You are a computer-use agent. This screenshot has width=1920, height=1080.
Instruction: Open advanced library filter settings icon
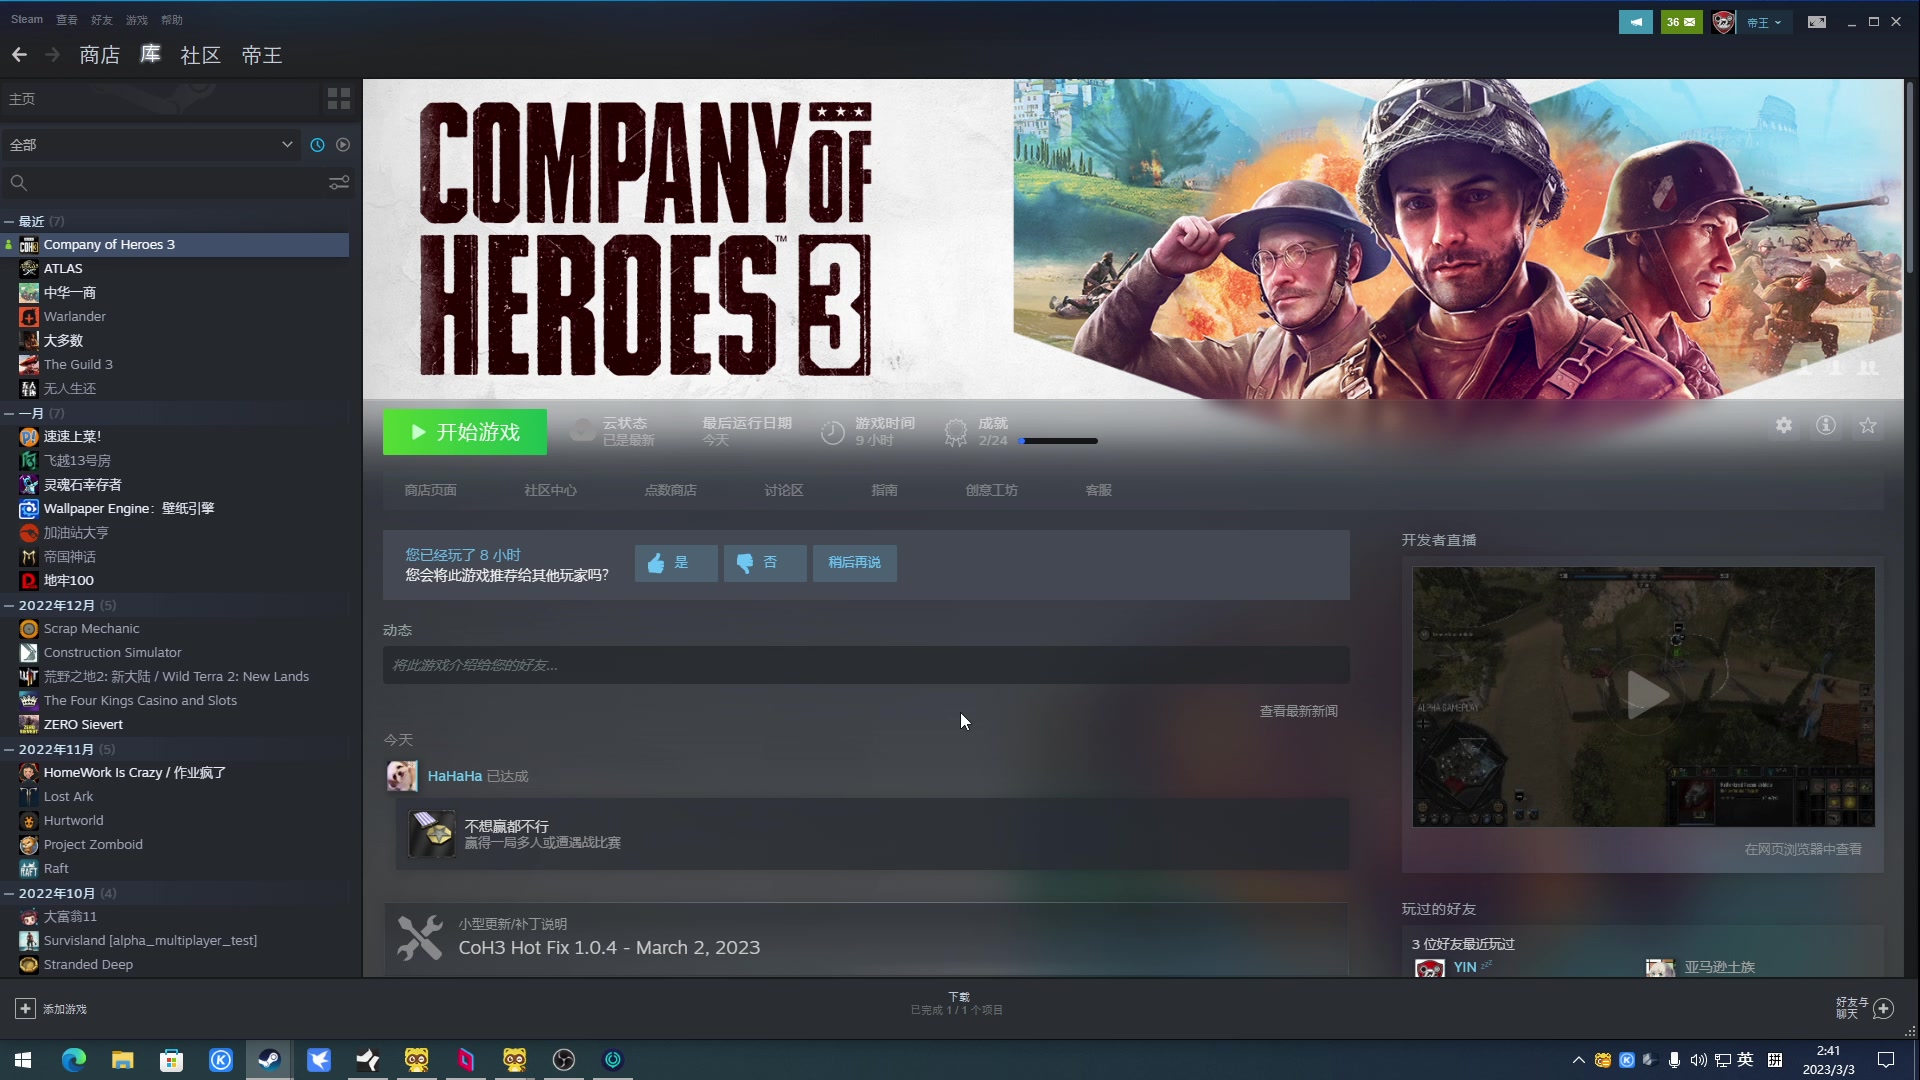[339, 183]
